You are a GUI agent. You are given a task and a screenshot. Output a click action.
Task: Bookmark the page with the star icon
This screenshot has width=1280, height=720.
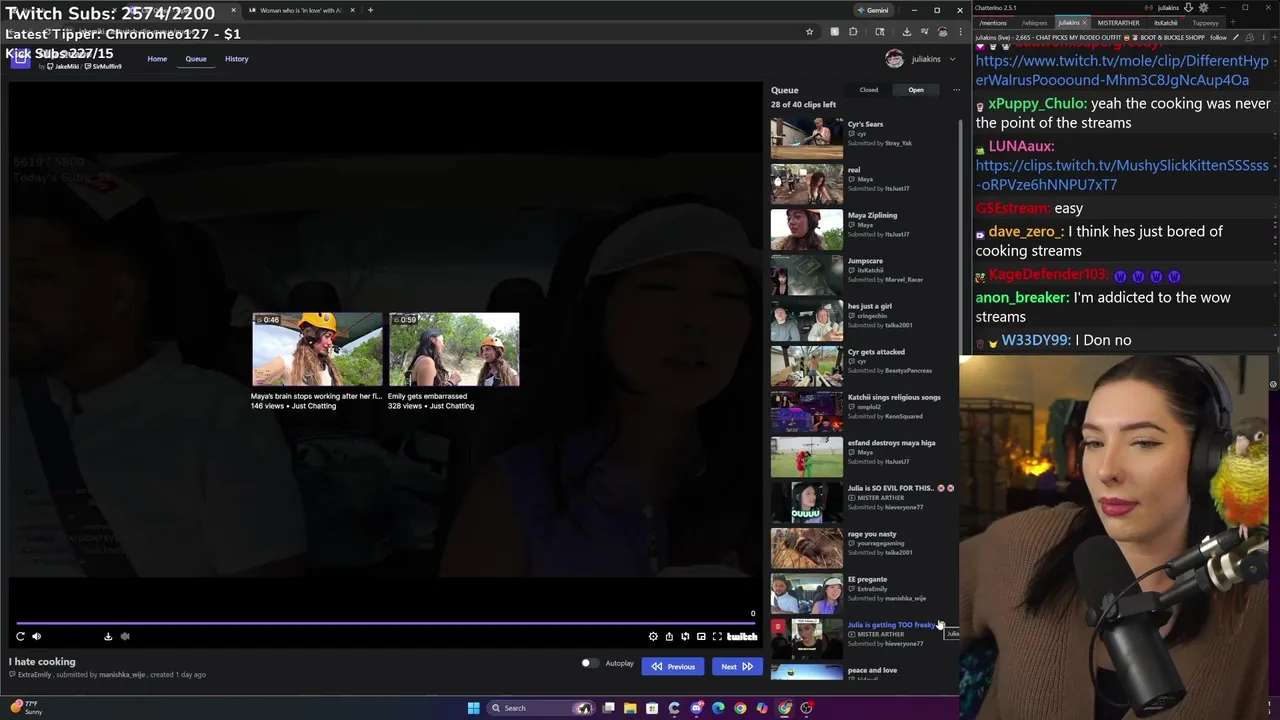[809, 32]
